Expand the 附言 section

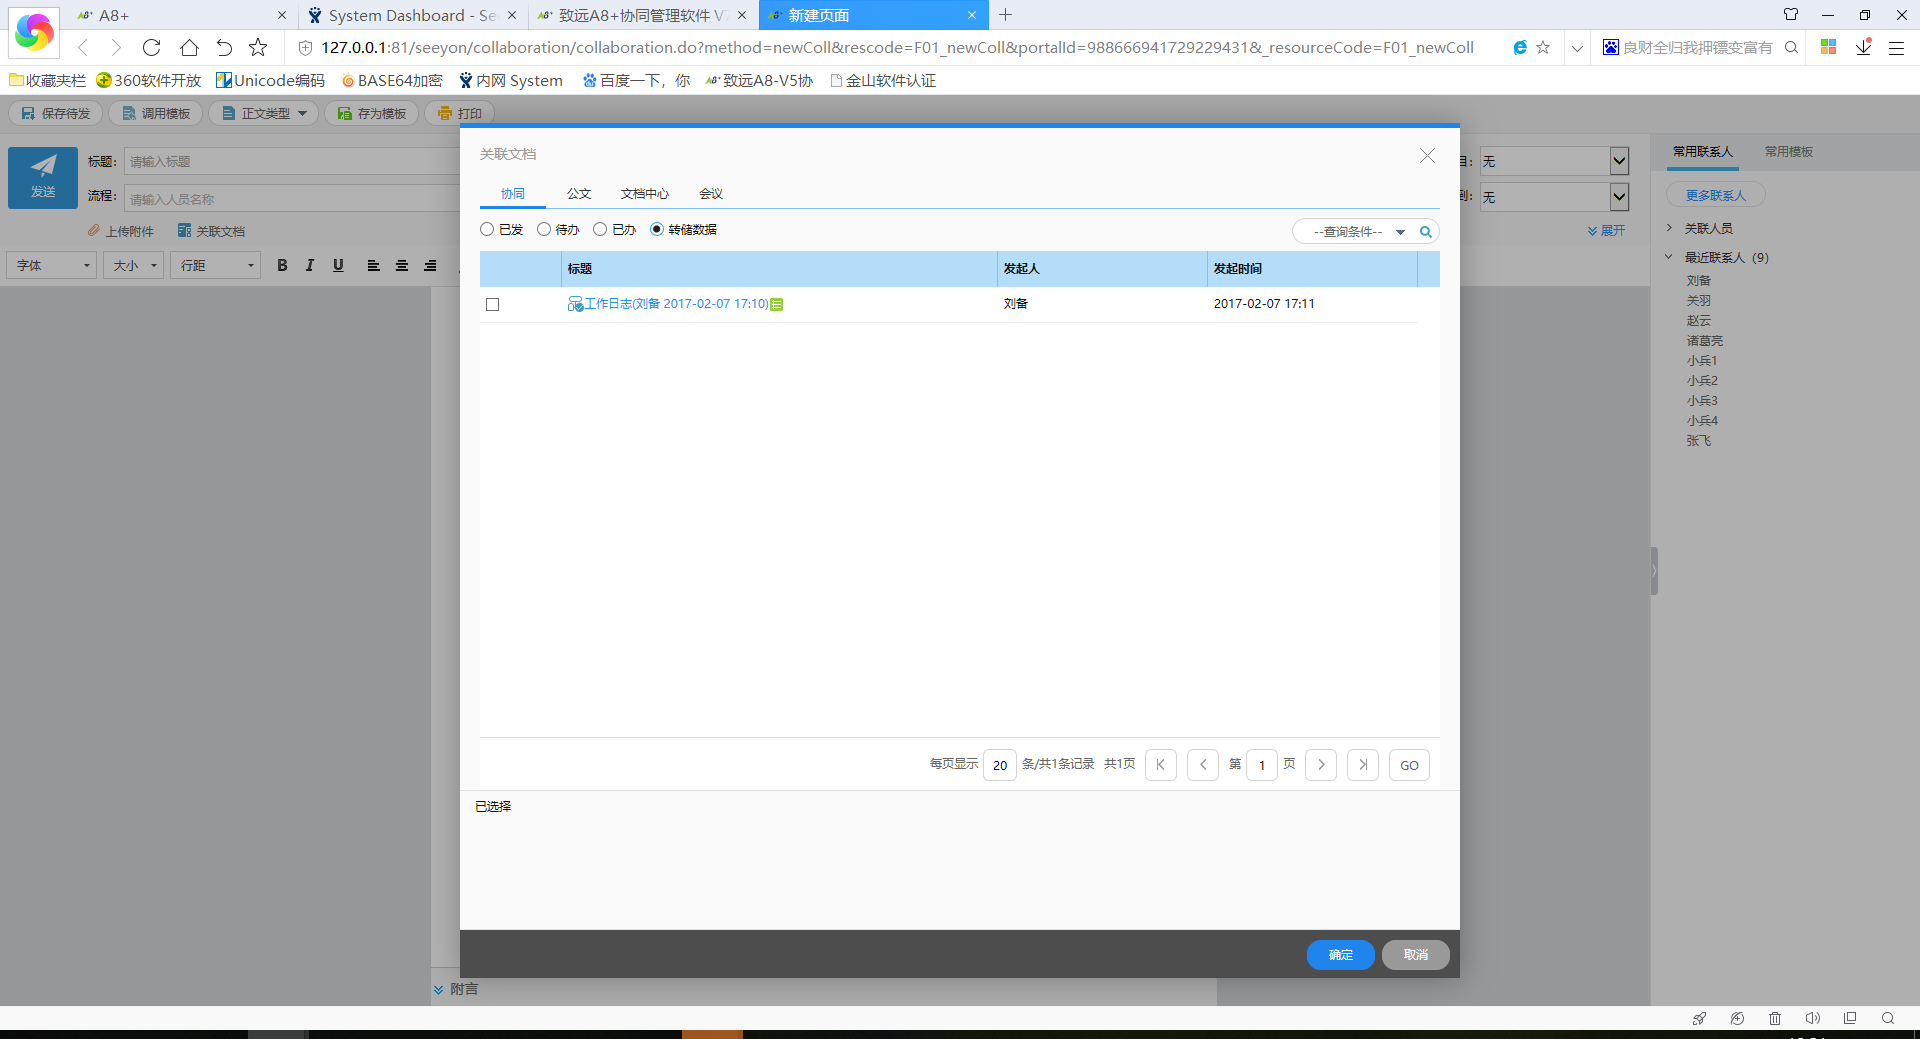click(x=456, y=989)
